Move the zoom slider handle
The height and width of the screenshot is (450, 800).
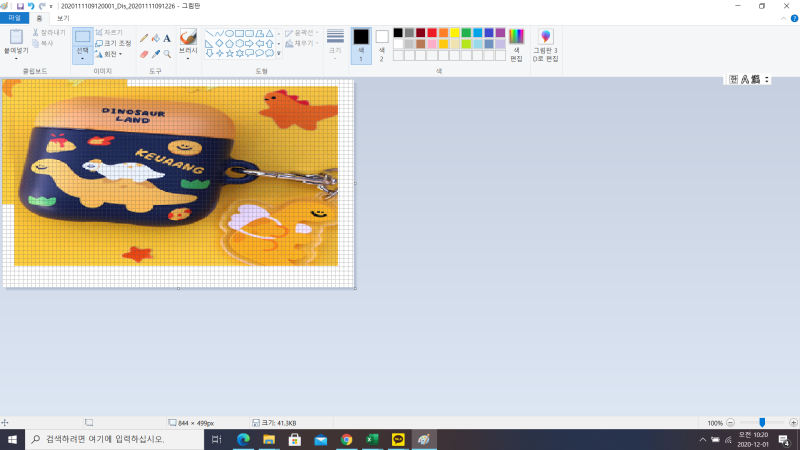pos(762,422)
